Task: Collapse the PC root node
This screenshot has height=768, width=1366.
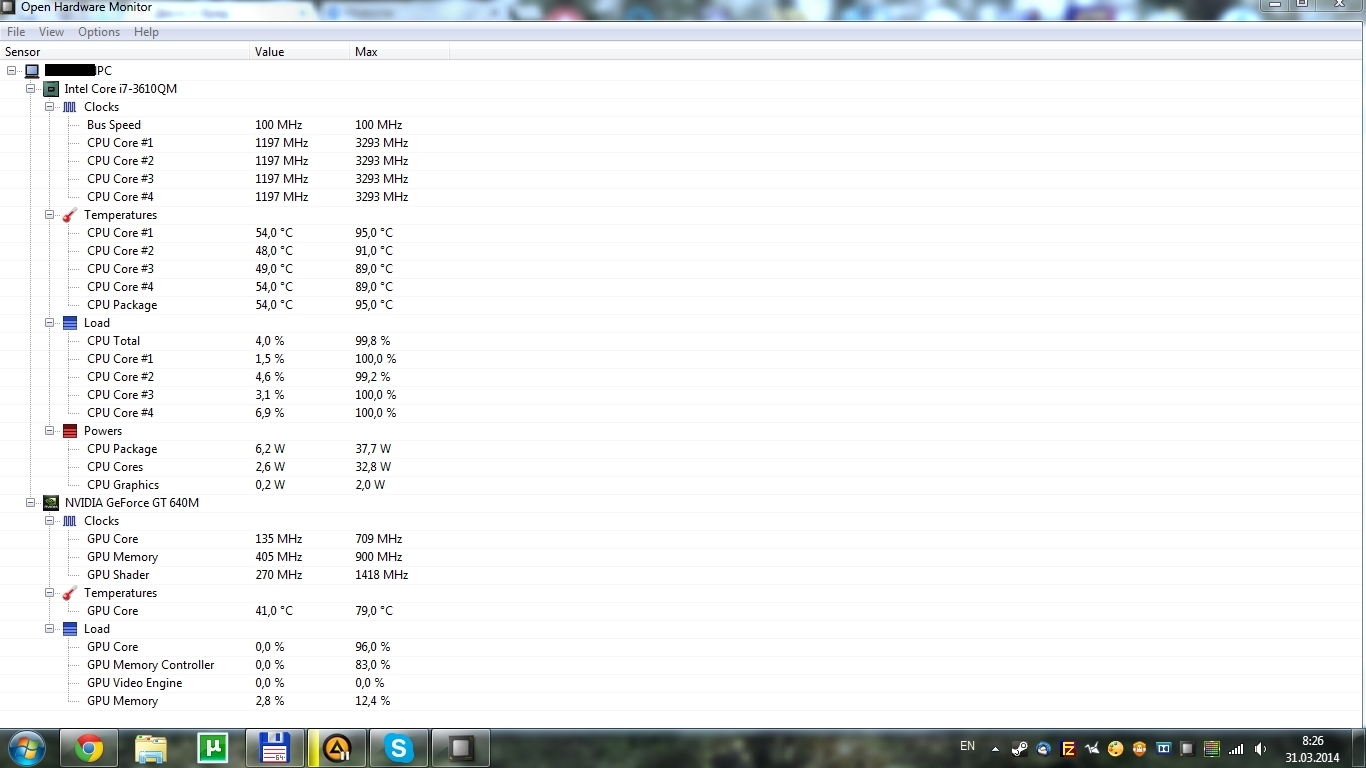Action: 12,71
